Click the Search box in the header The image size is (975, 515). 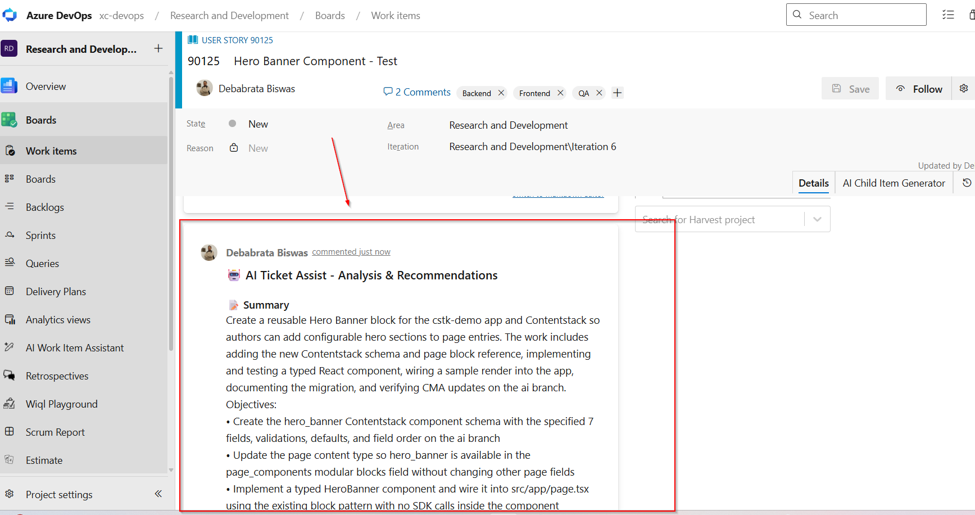tap(856, 14)
